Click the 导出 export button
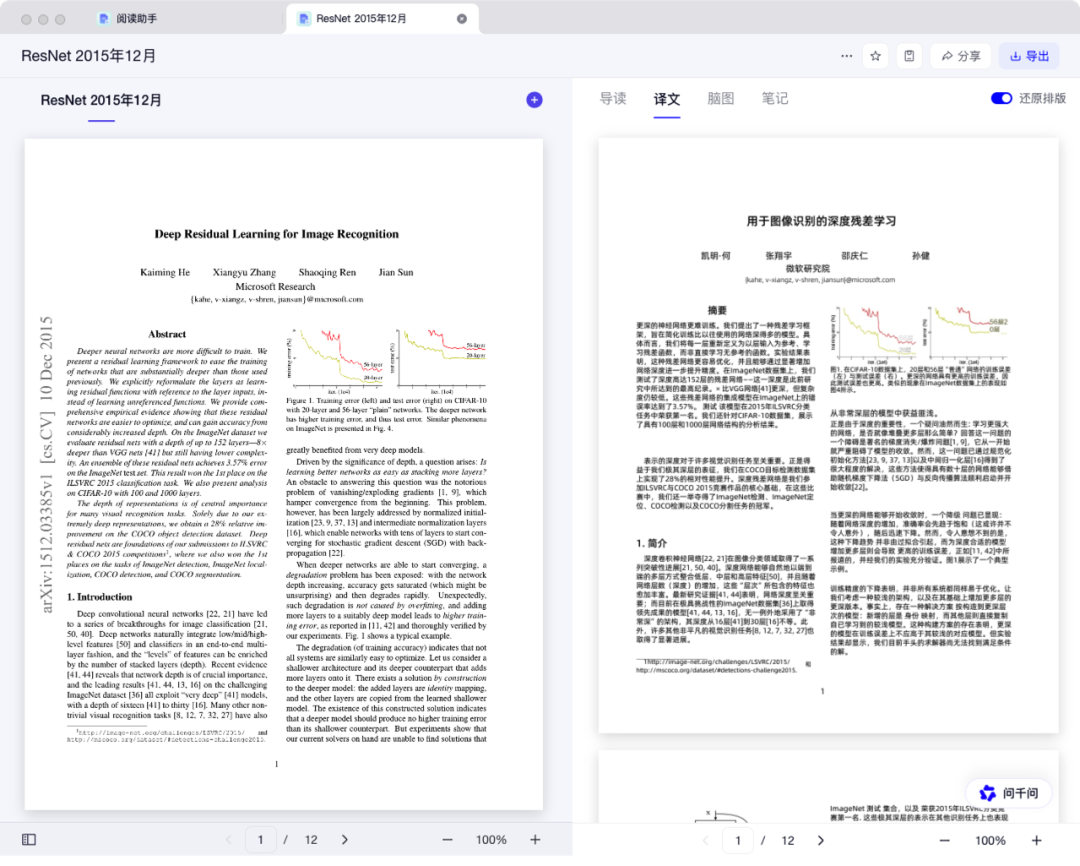 (1029, 56)
